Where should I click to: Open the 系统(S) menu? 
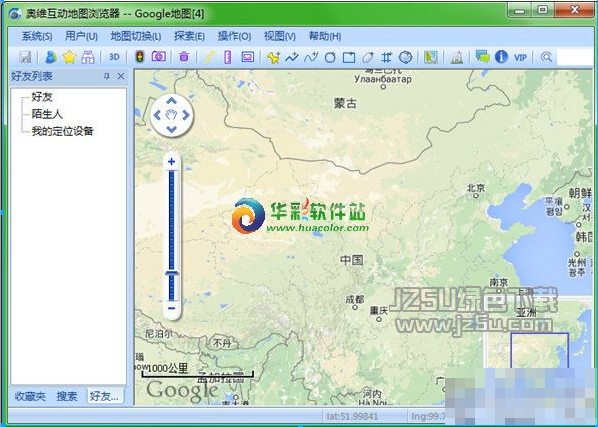[x=37, y=36]
